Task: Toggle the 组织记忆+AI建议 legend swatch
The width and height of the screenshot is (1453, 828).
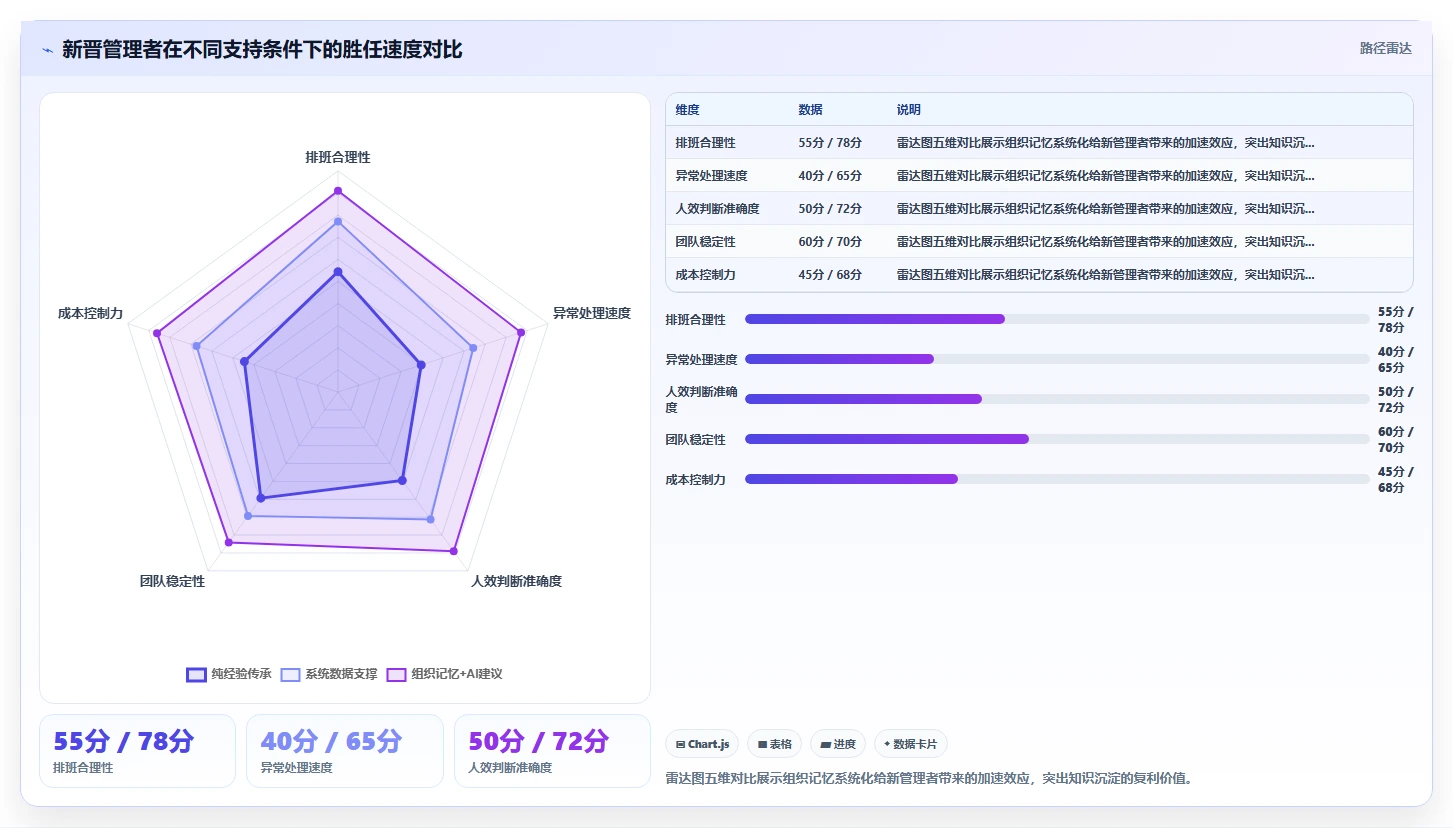Action: pyautogui.click(x=396, y=675)
